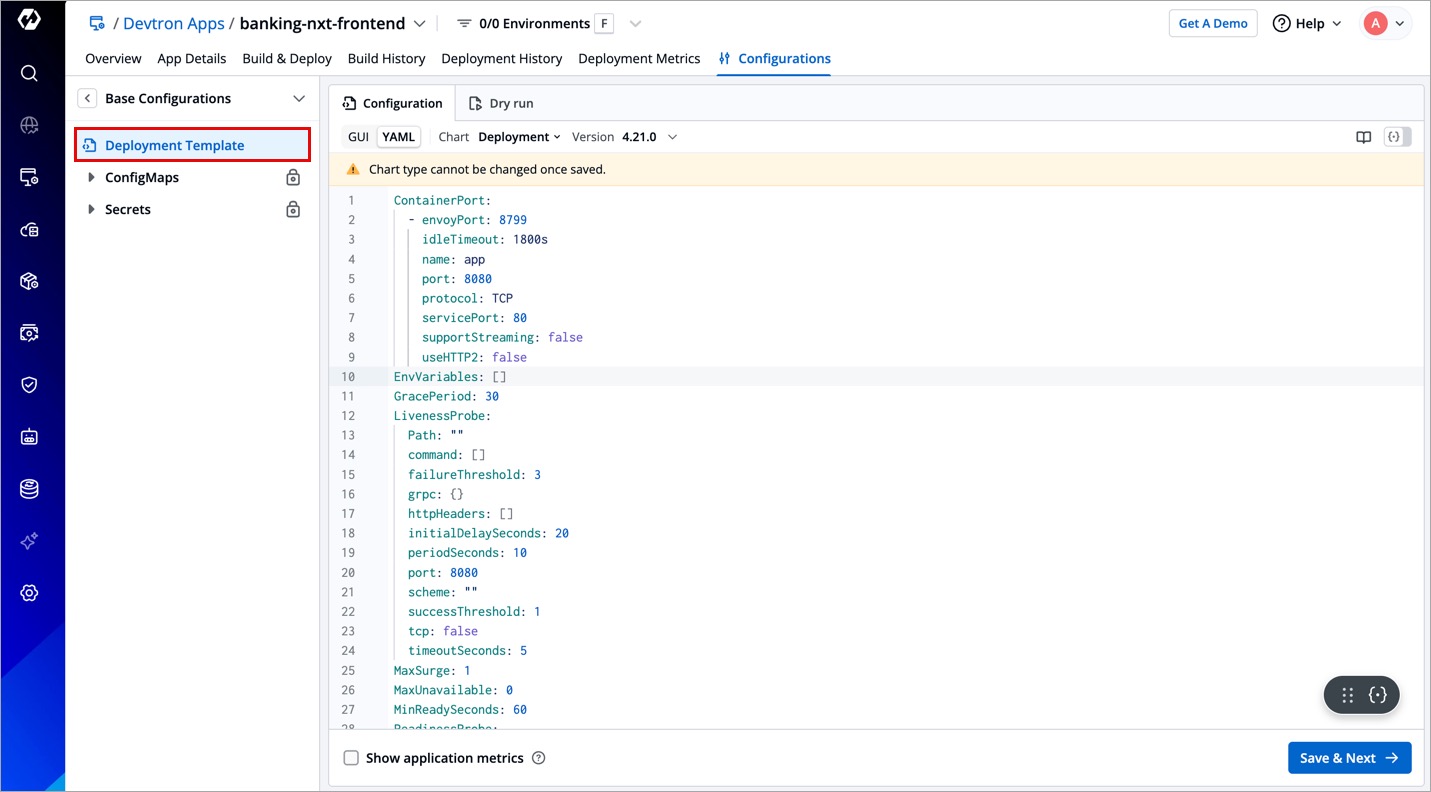Click the Get A Demo button
The image size is (1431, 792).
1212,23
